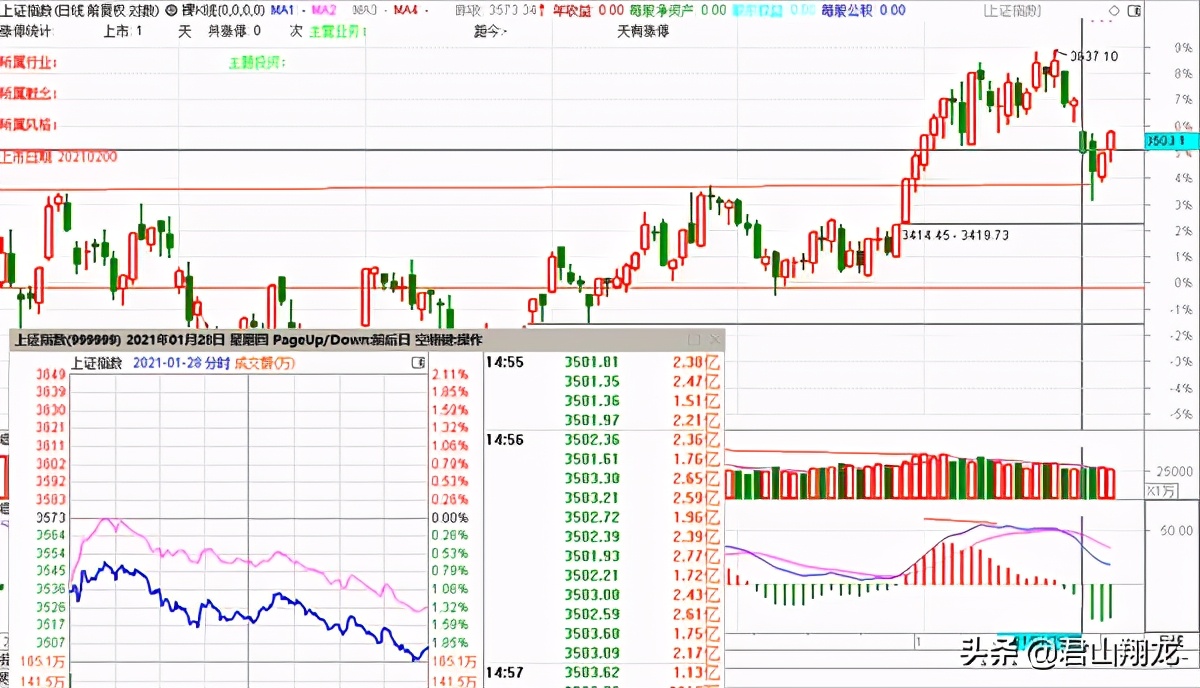Click the 3637.10 peak price label
The width and height of the screenshot is (1200, 688).
(1094, 56)
